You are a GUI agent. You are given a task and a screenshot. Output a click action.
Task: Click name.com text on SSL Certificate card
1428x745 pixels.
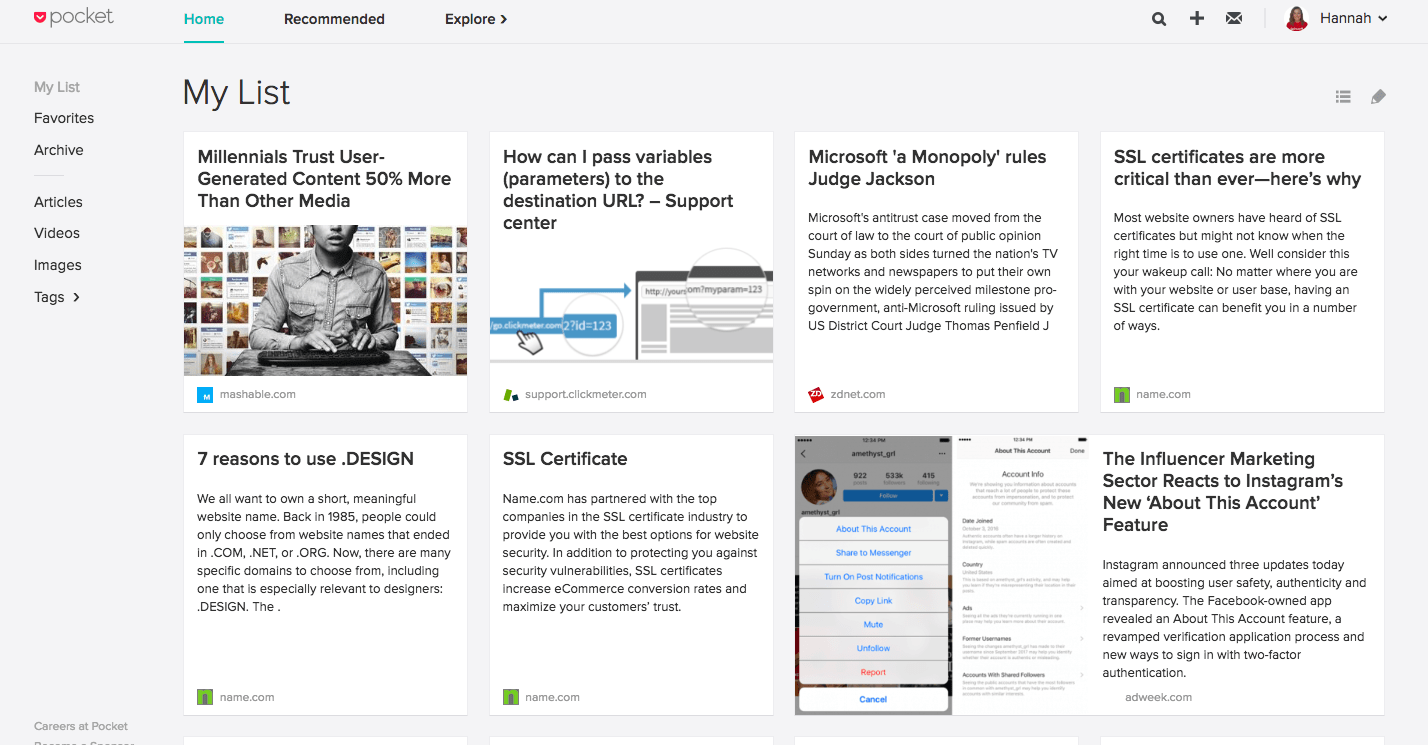(x=552, y=697)
